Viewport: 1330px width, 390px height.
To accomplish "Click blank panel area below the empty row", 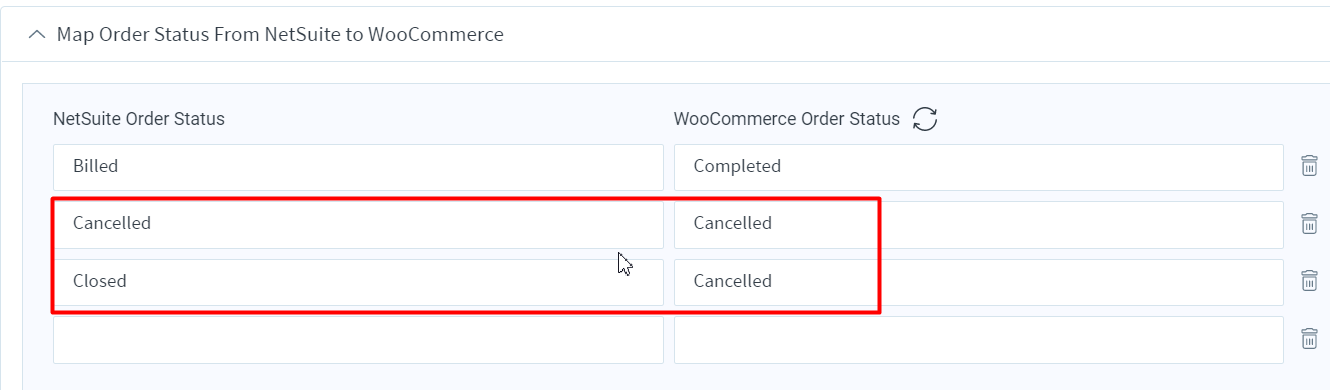I will [670, 377].
